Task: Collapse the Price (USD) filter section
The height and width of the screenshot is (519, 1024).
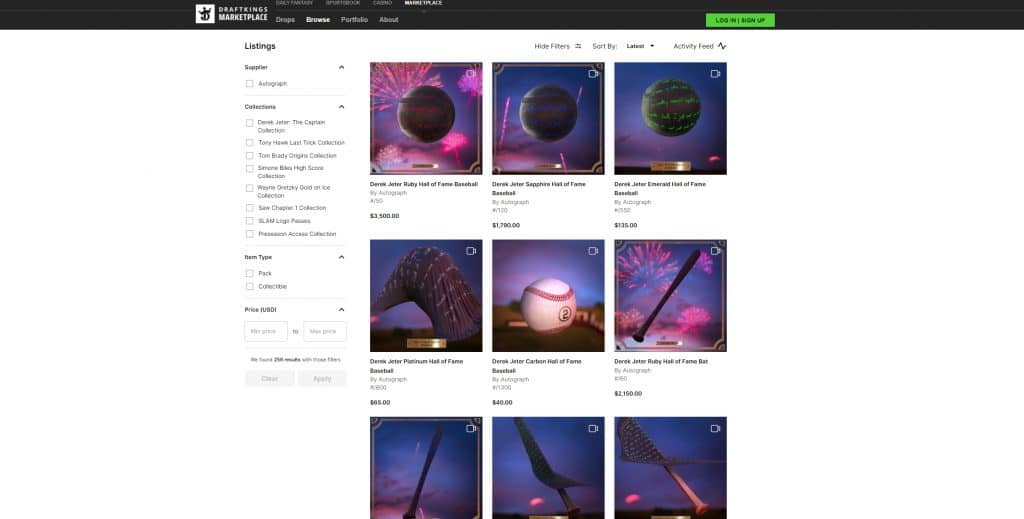Action: [x=341, y=309]
